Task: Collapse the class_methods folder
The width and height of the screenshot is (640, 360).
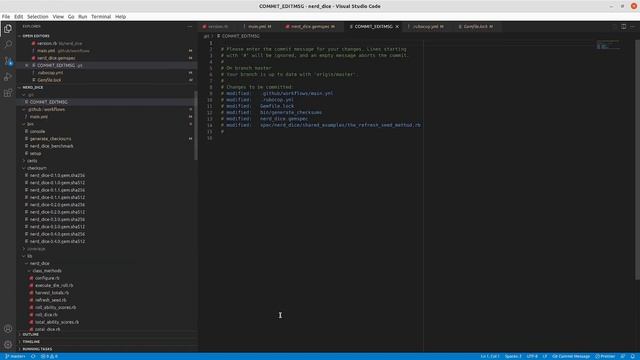Action: tap(47, 271)
